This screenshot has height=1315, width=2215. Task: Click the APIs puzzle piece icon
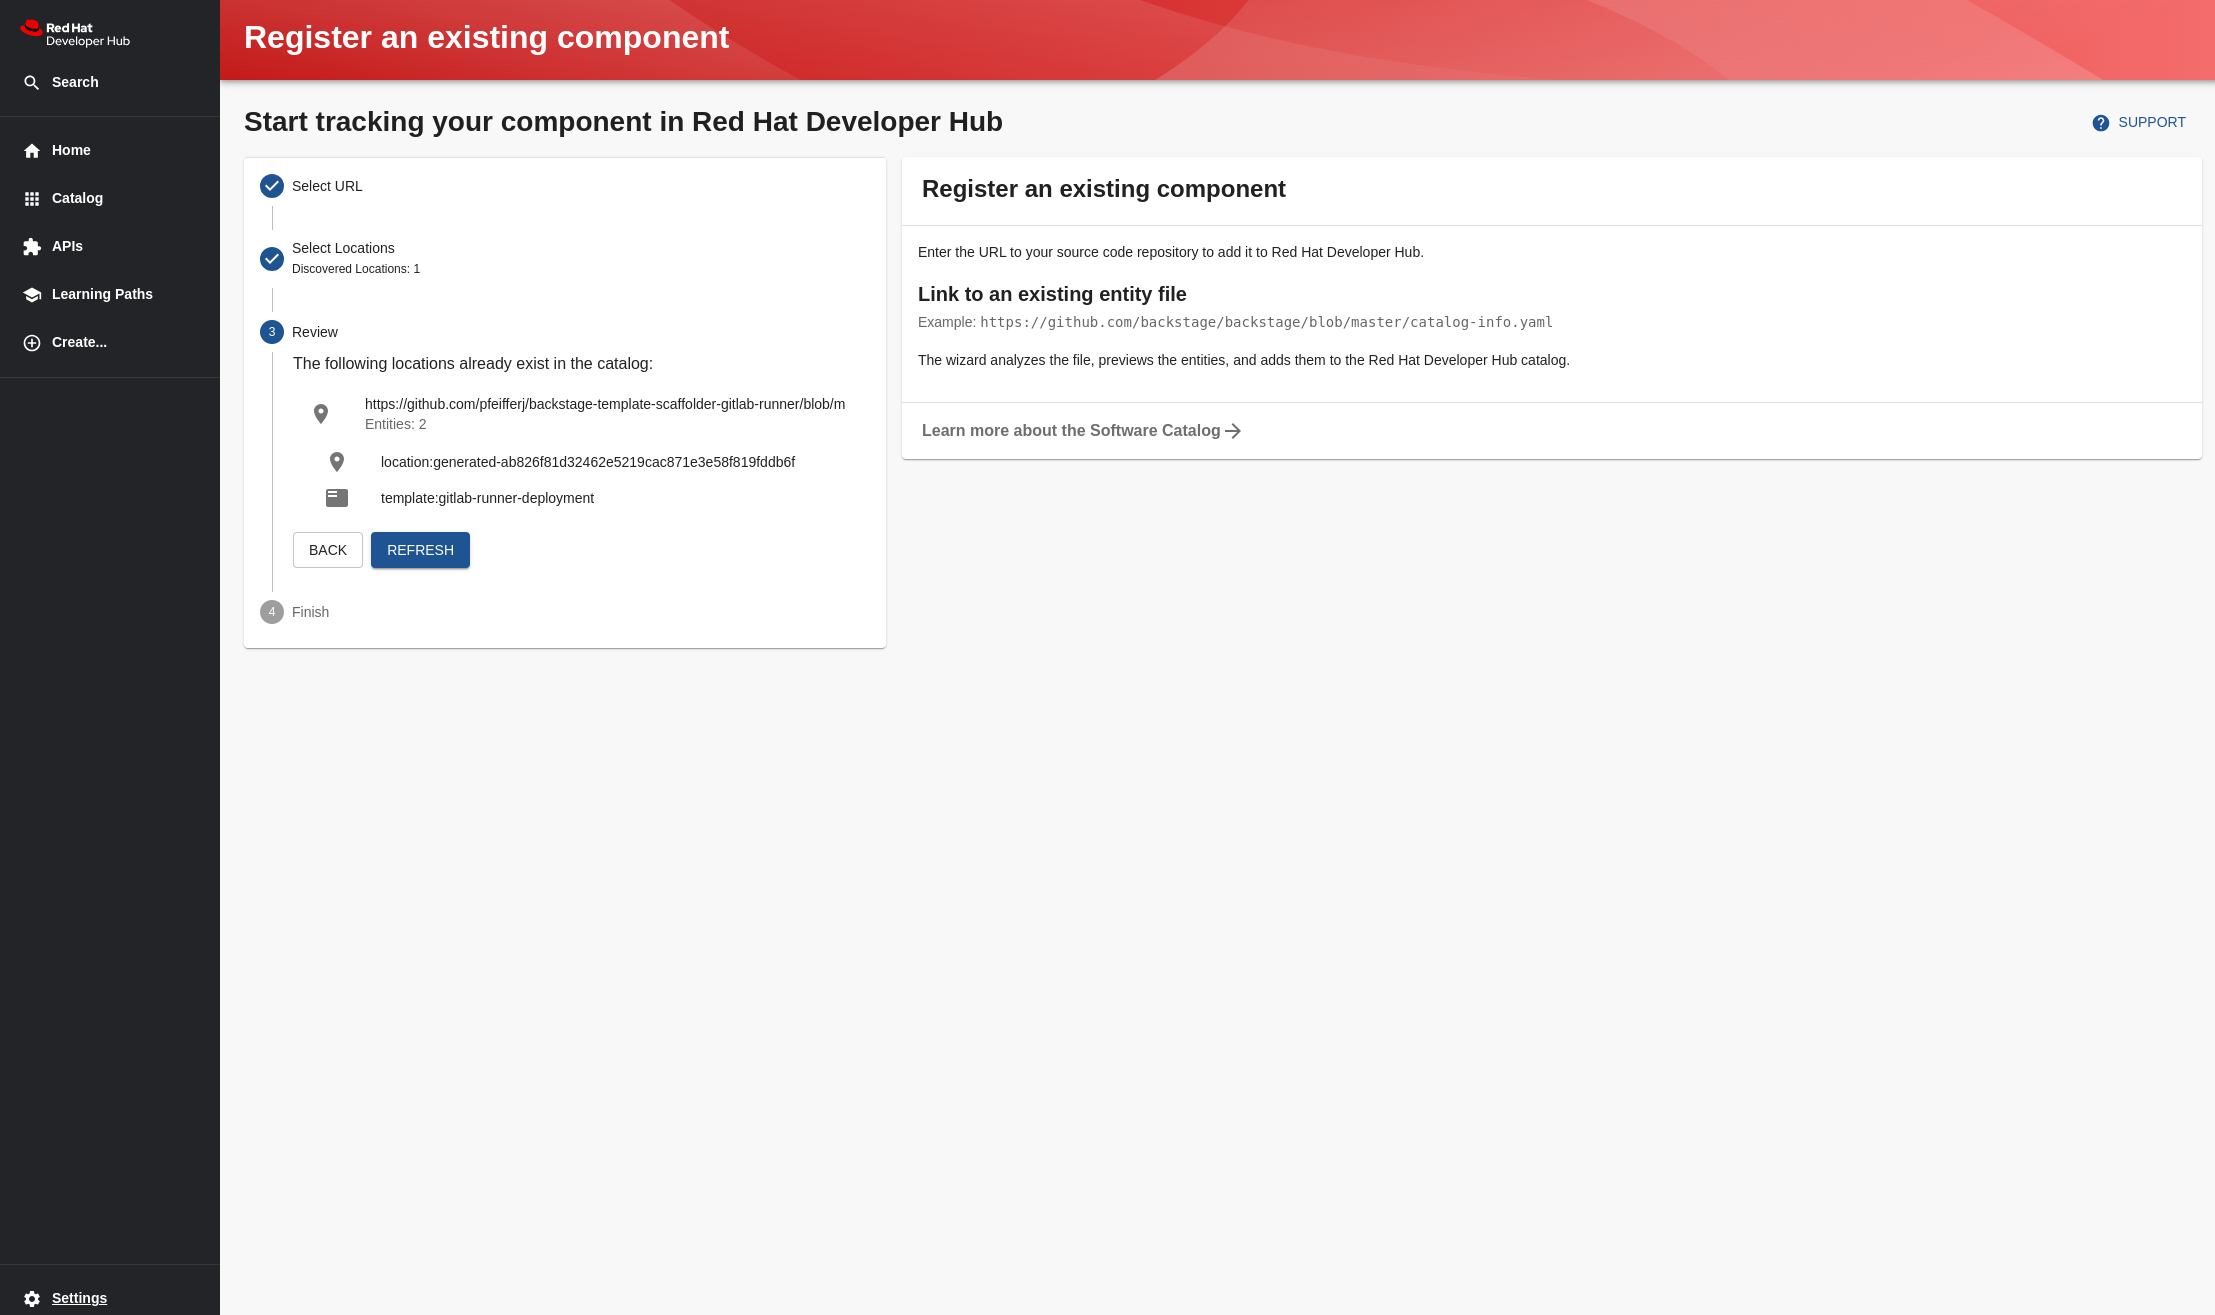32,247
